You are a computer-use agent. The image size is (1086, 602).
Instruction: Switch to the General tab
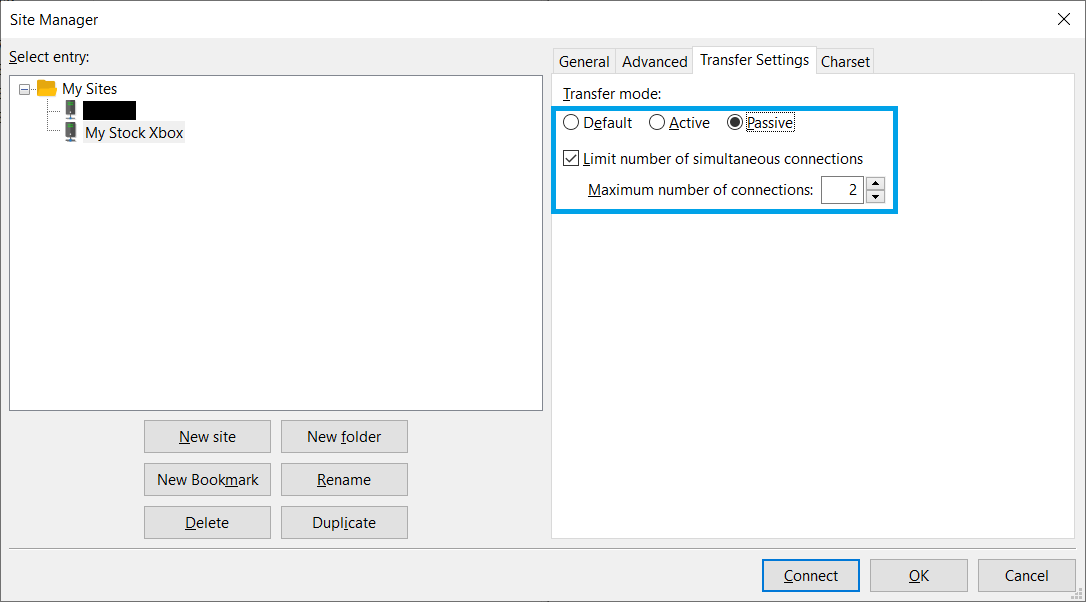point(584,62)
